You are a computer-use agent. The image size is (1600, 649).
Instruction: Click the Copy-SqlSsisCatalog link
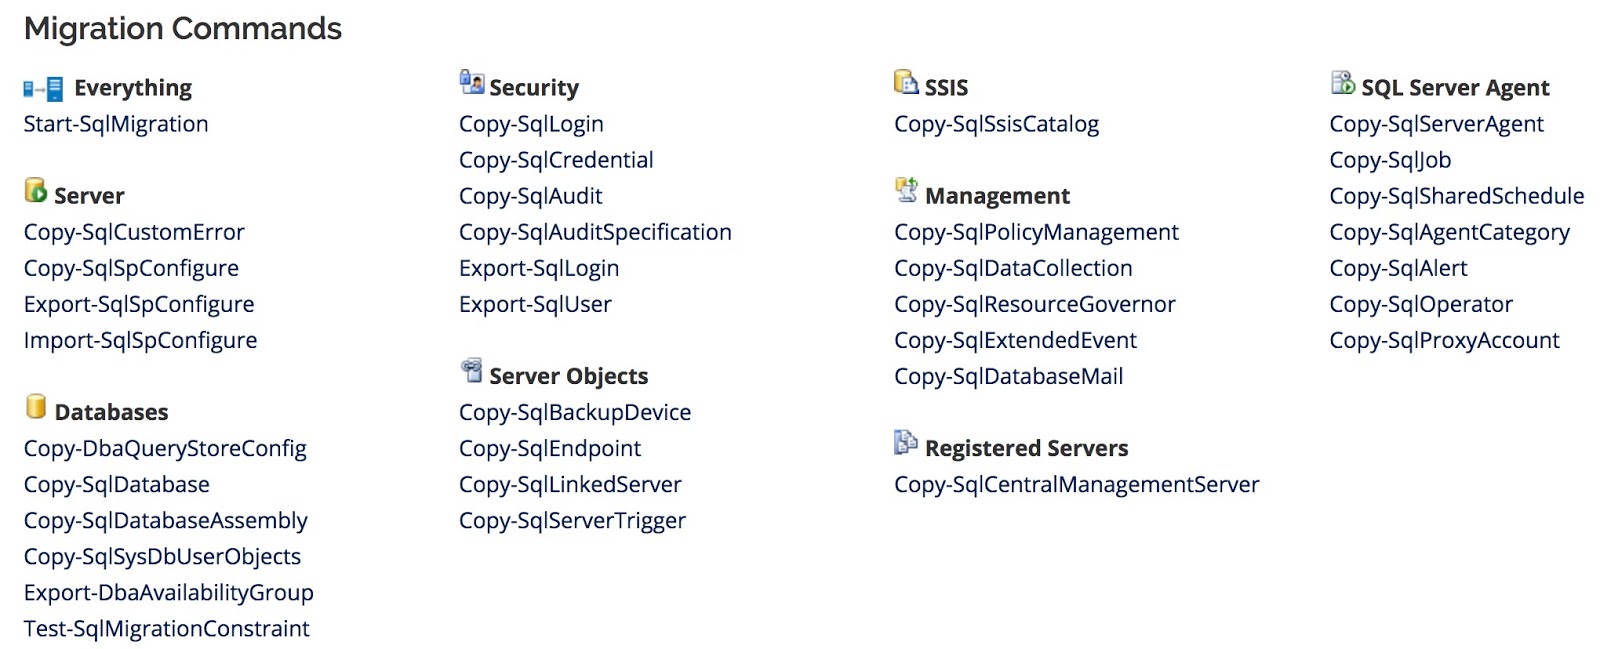996,123
